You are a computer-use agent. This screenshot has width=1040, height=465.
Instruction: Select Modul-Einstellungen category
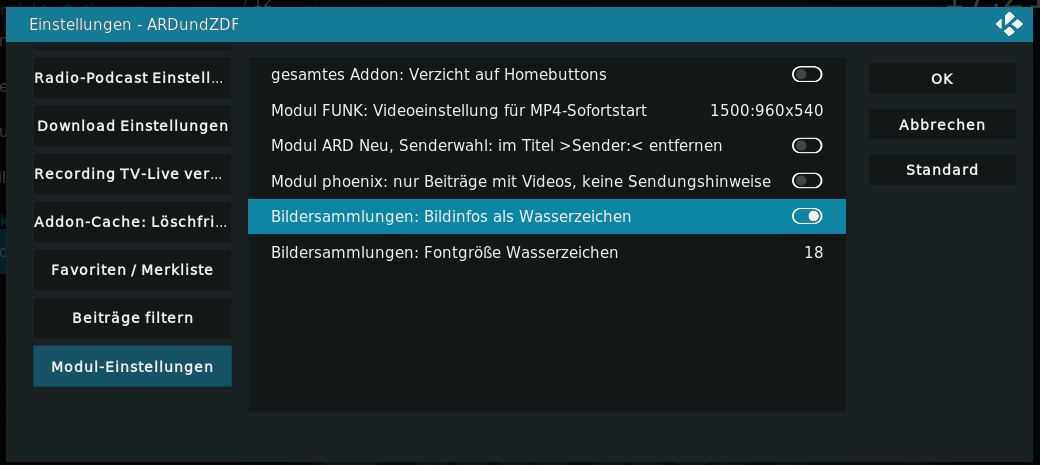(x=133, y=366)
